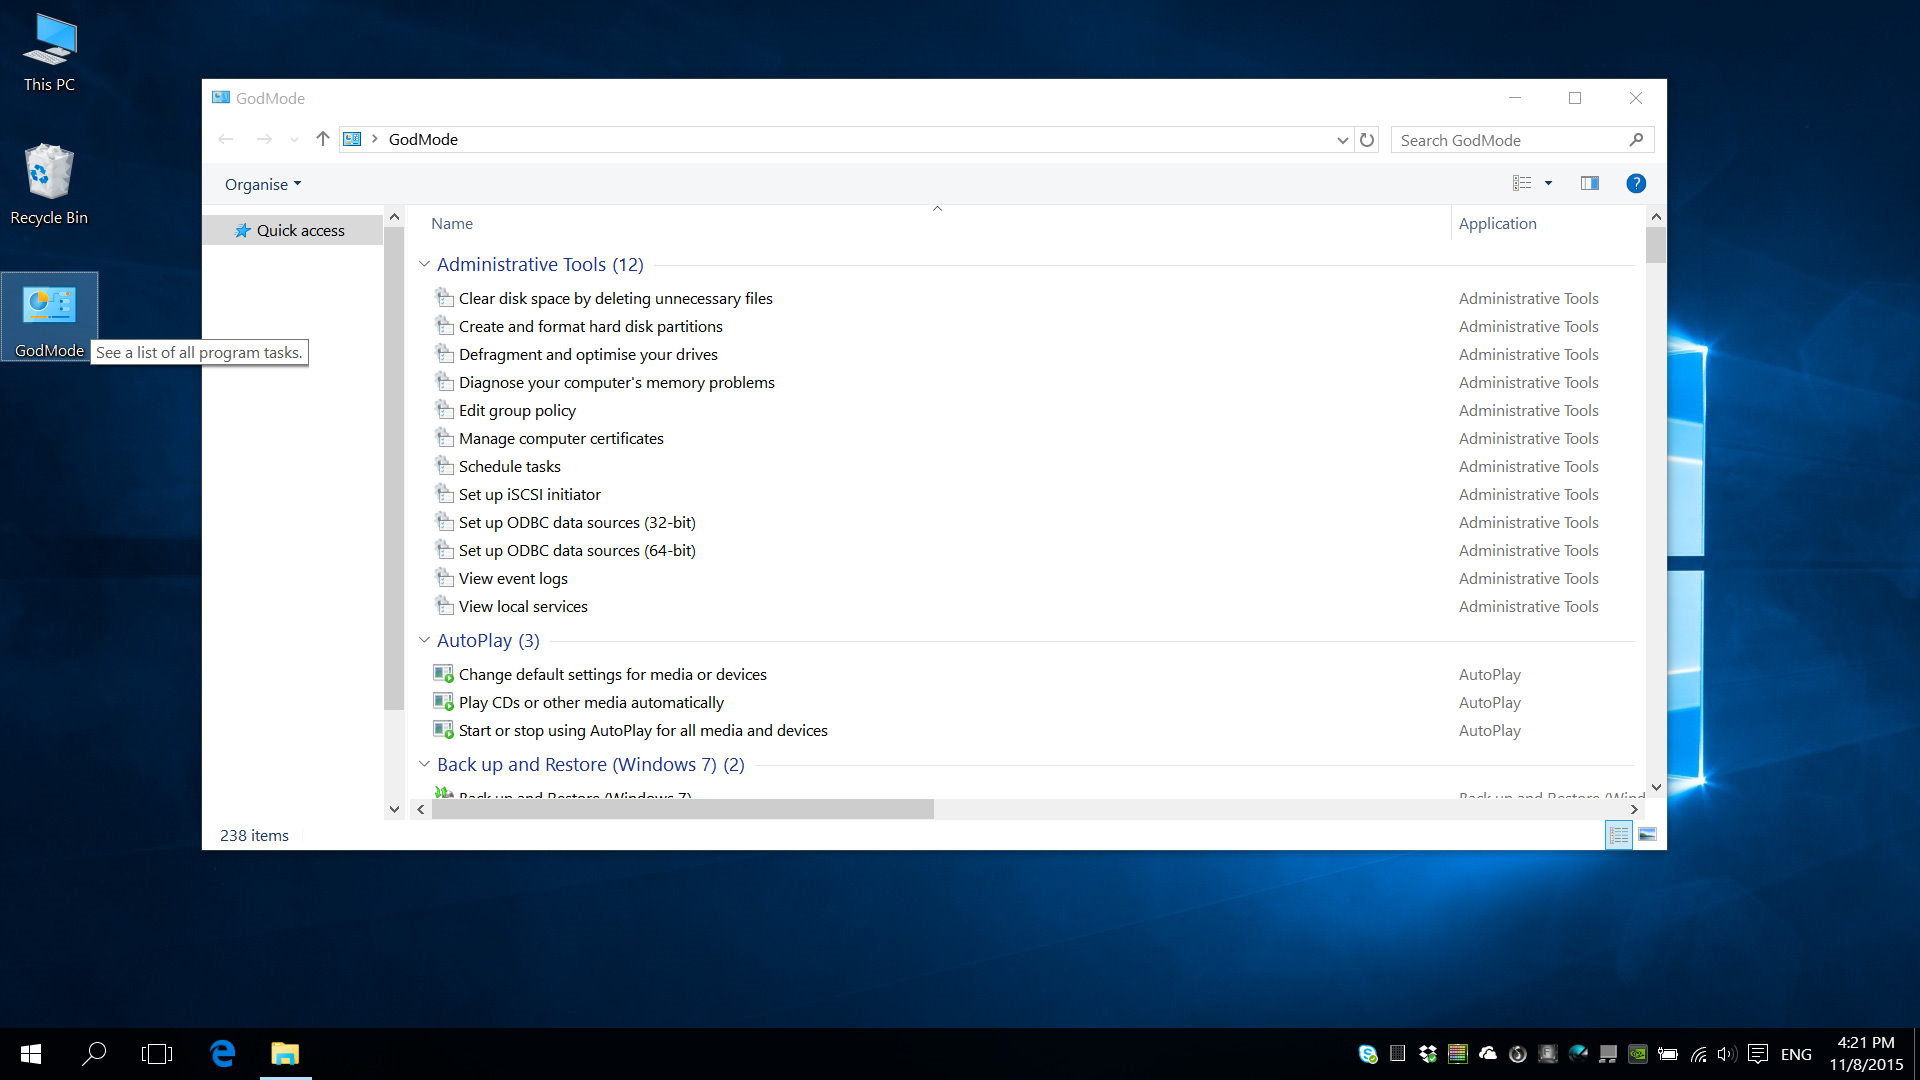This screenshot has width=1920, height=1080.
Task: Select Manage computer certificates
Action: (x=561, y=438)
